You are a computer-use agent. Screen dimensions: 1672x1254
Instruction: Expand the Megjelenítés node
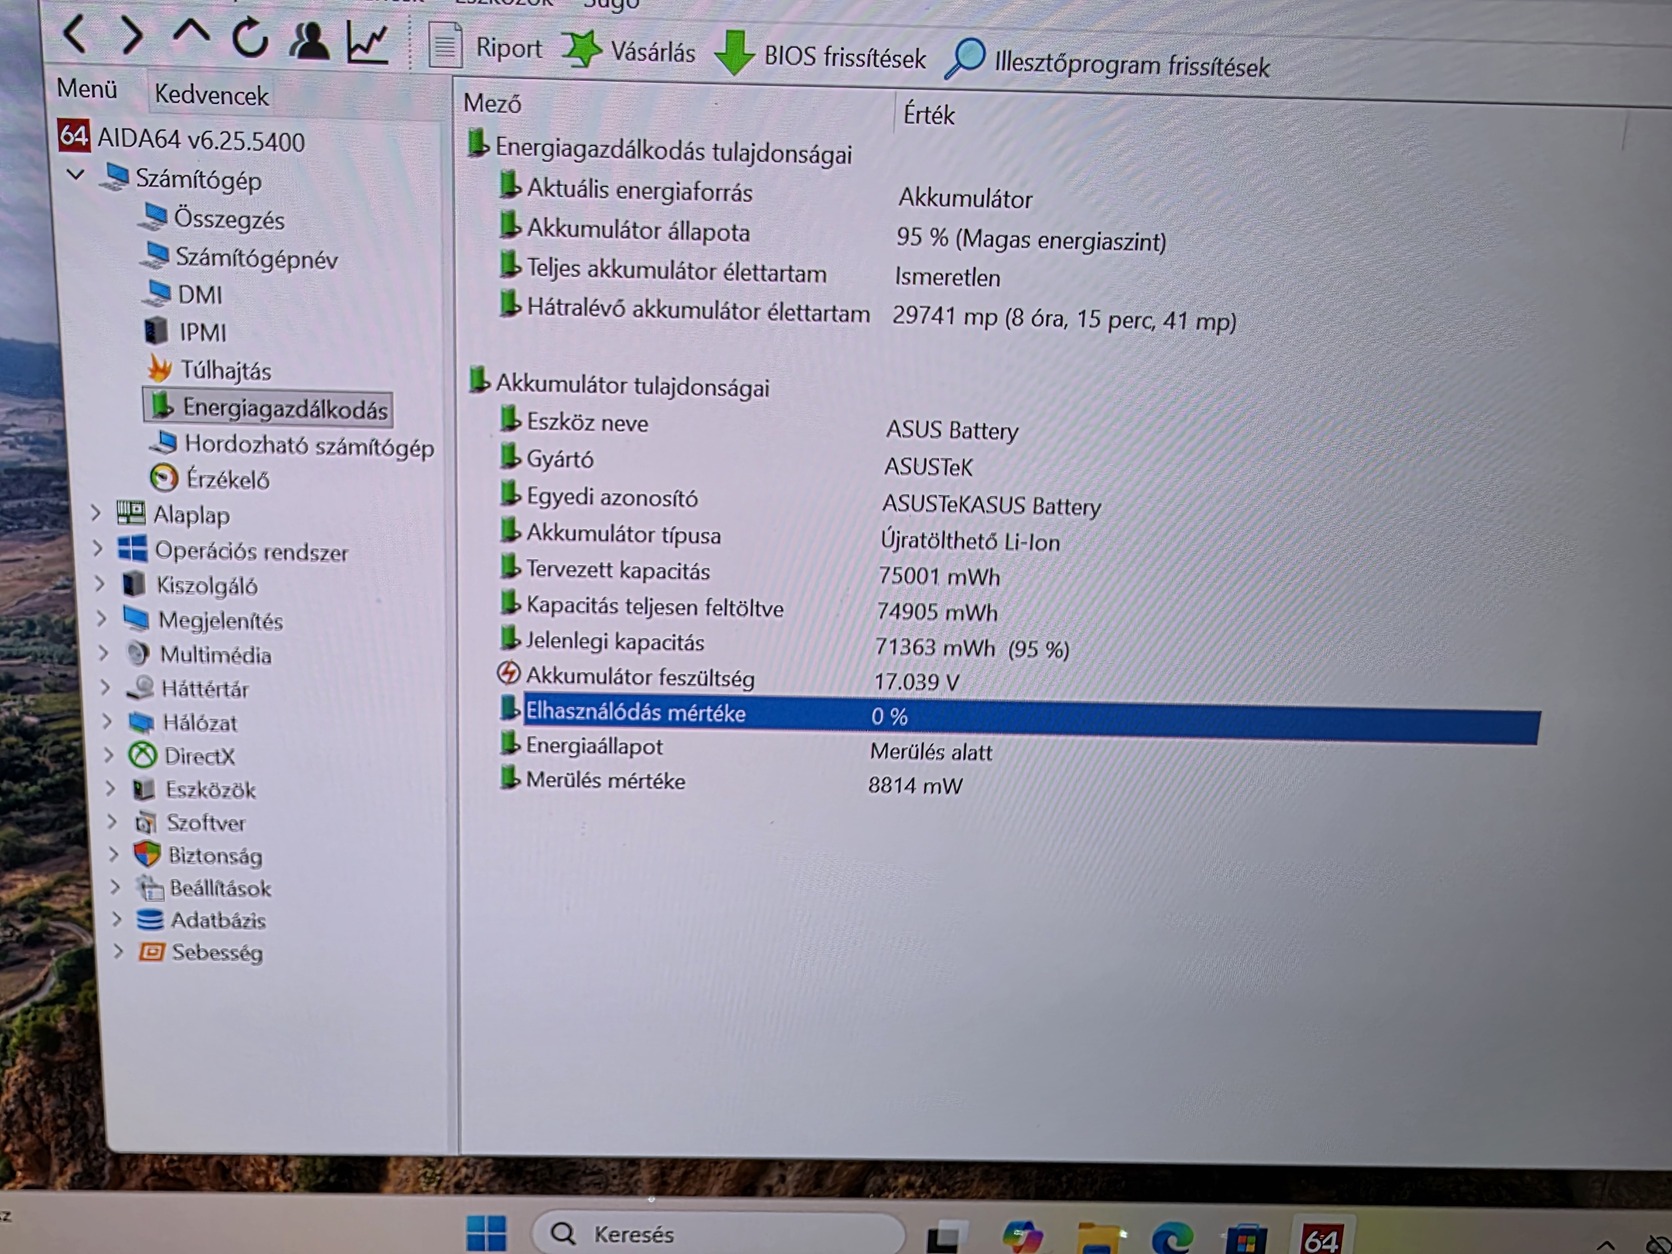[102, 618]
